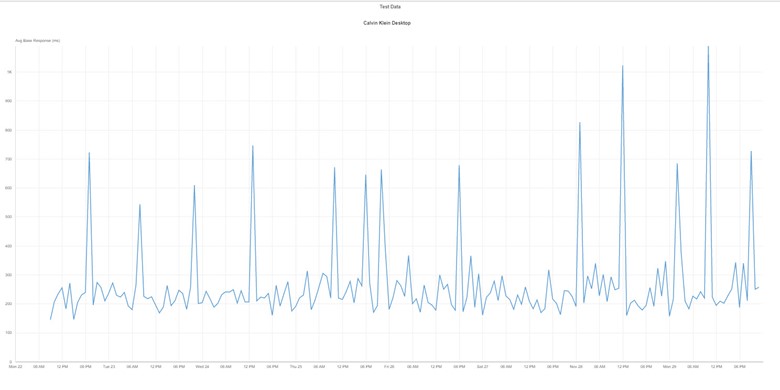Click the 'Avg Base Response (ms)' axis title
This screenshot has width=780, height=390.
pos(38,41)
